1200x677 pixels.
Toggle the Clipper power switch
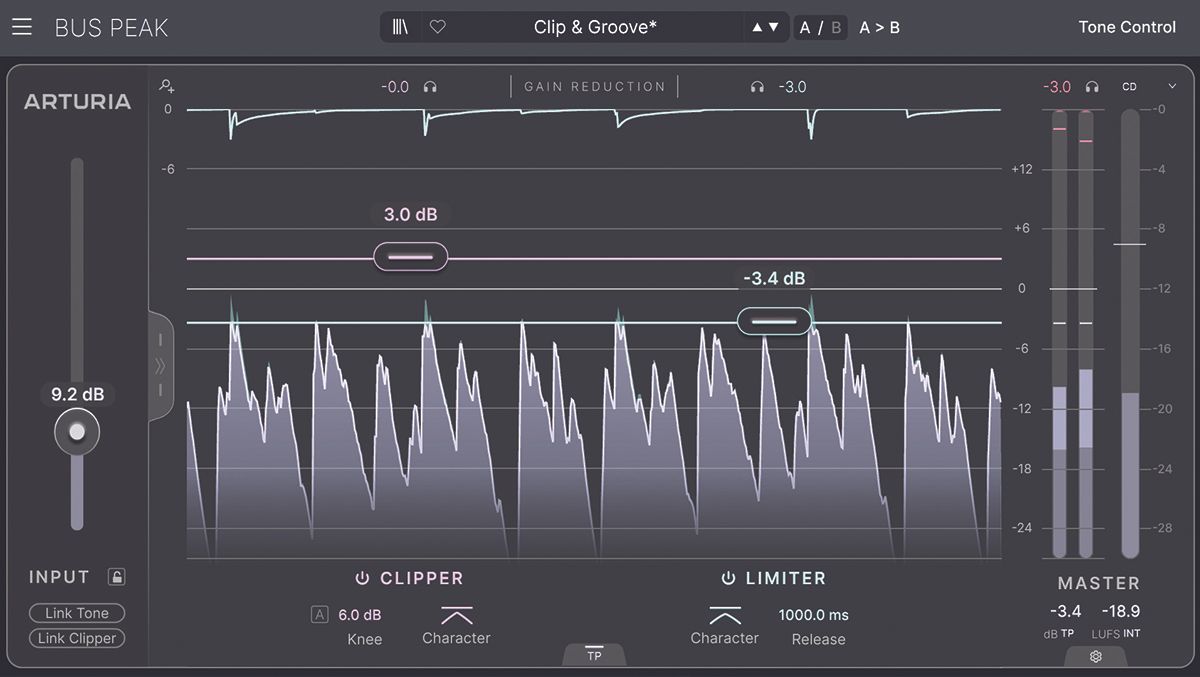point(360,578)
